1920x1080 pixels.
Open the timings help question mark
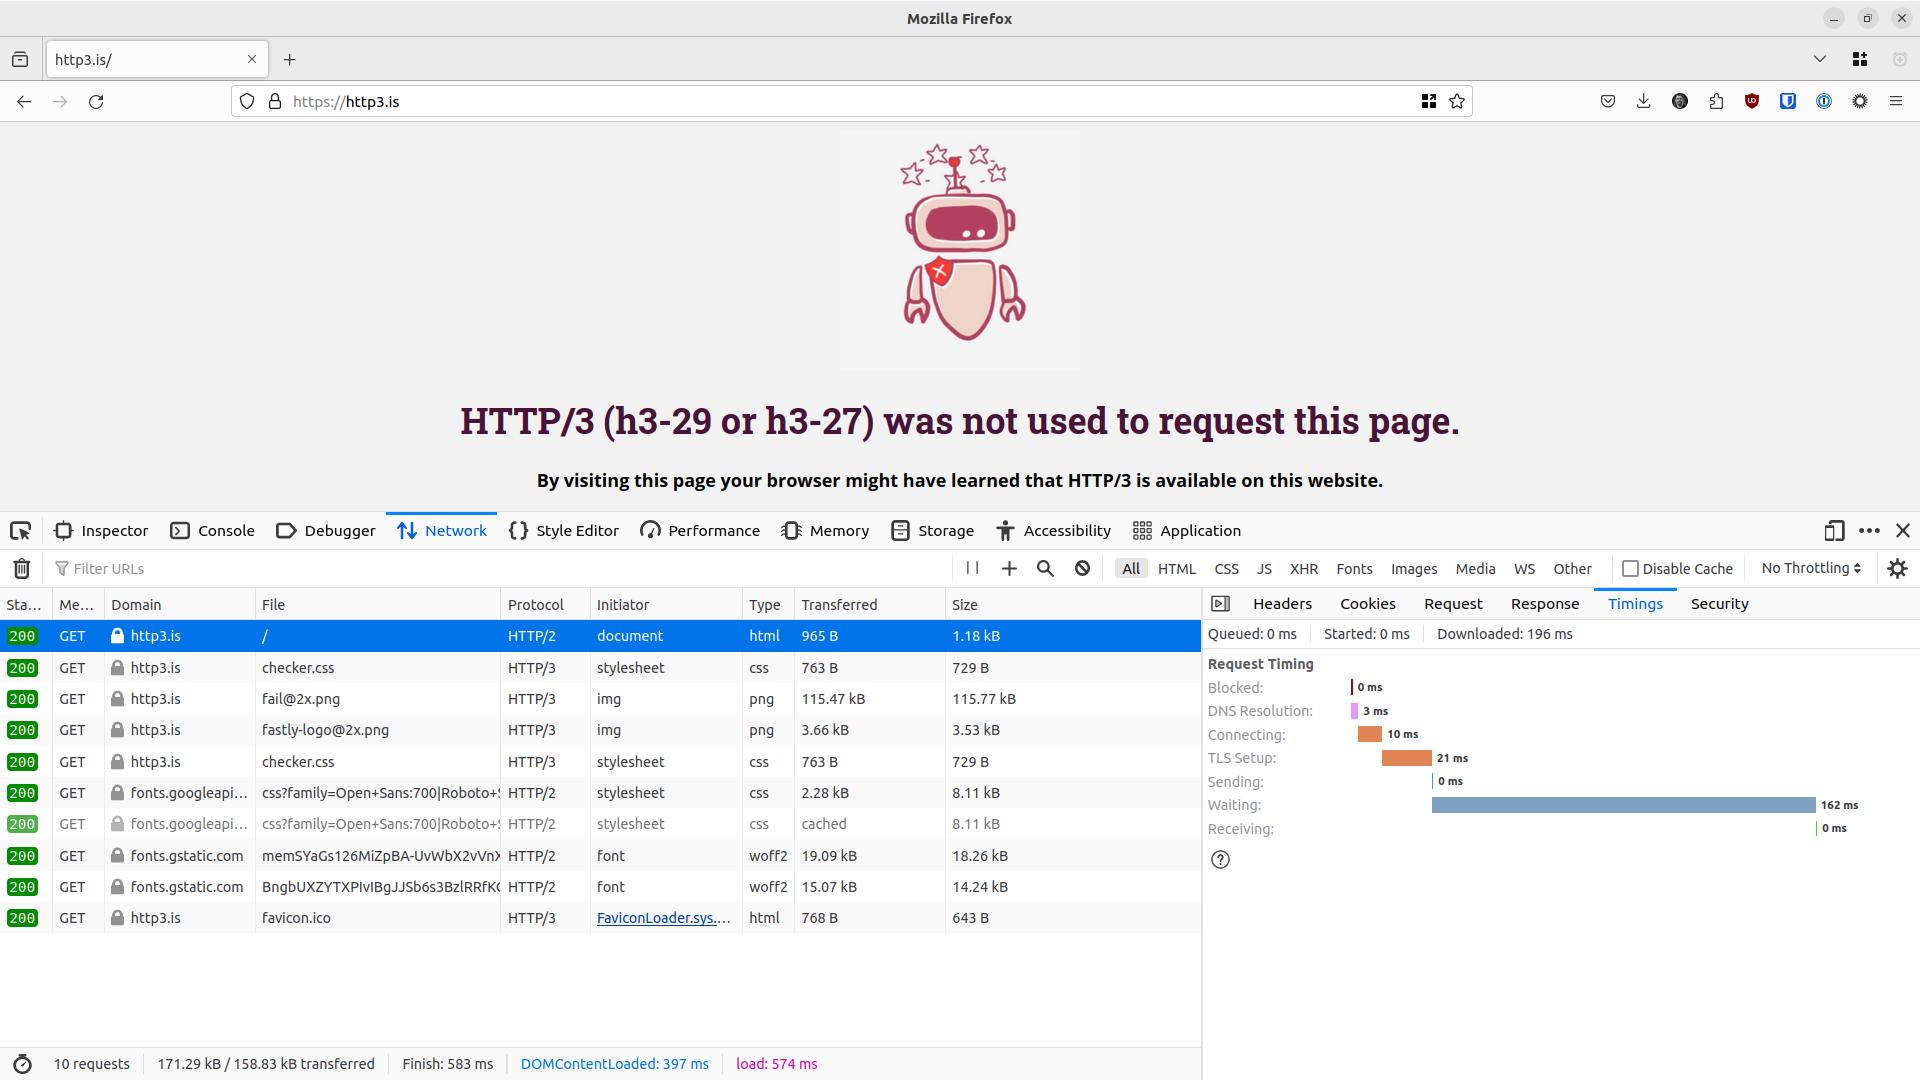[1220, 860]
